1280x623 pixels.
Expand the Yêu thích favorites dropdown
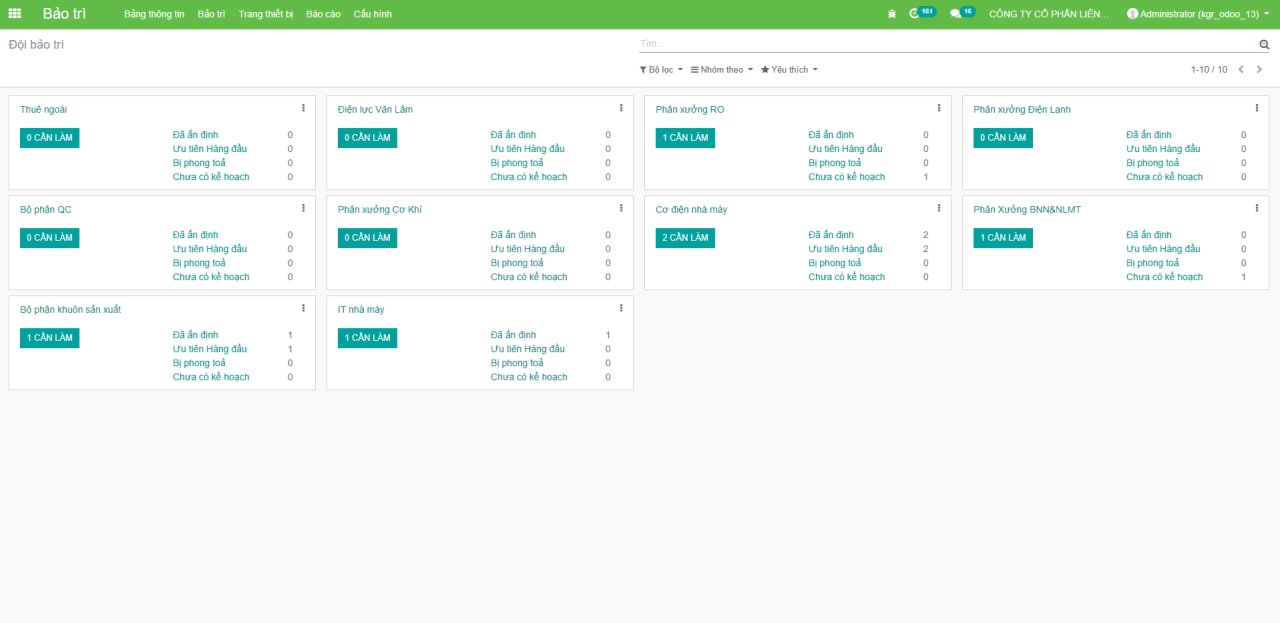point(789,70)
